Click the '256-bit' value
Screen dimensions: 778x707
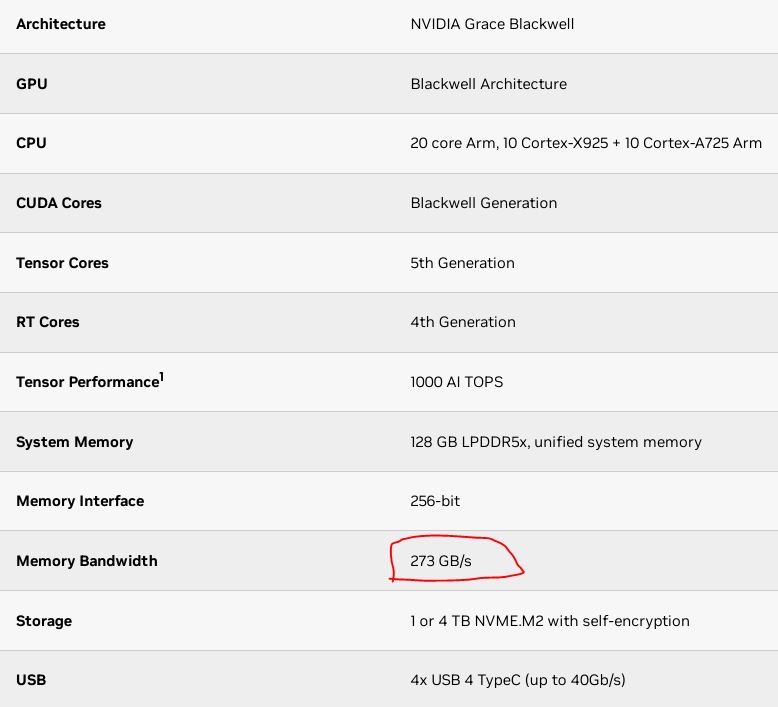435,501
